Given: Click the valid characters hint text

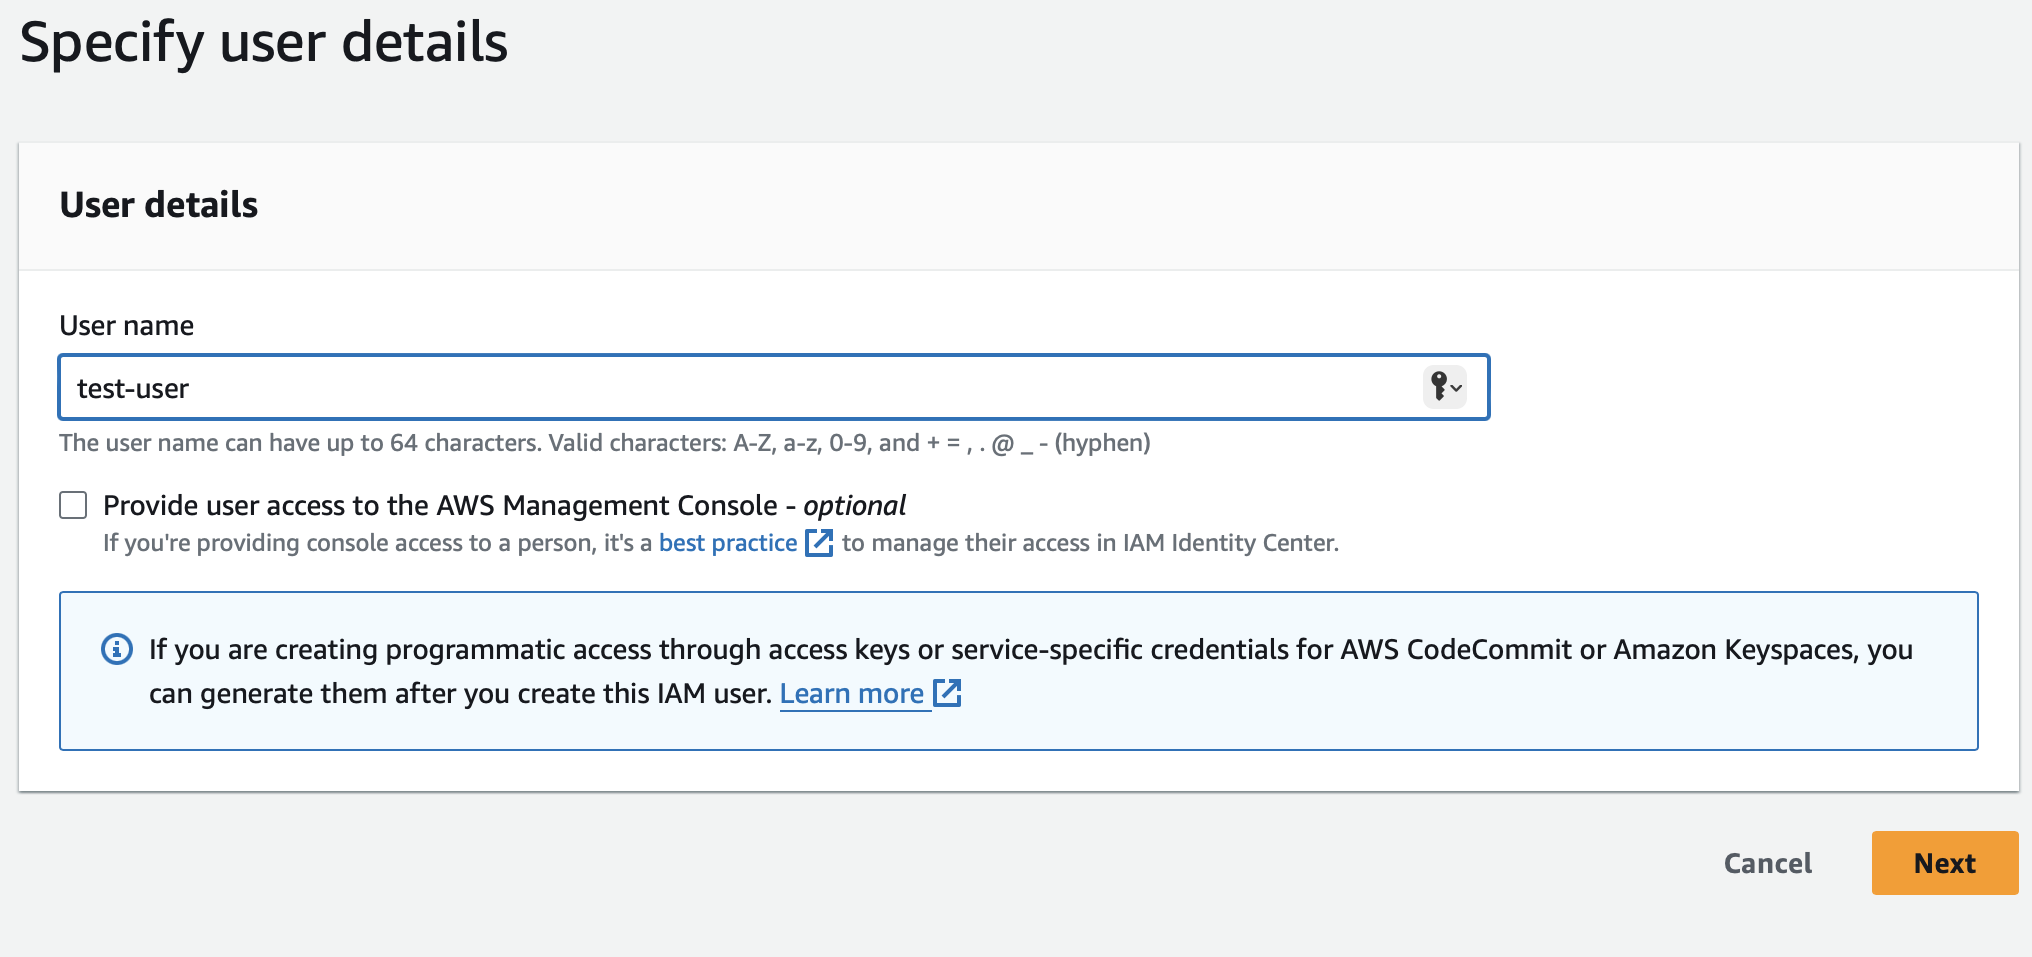Looking at the screenshot, I should pyautogui.click(x=604, y=443).
